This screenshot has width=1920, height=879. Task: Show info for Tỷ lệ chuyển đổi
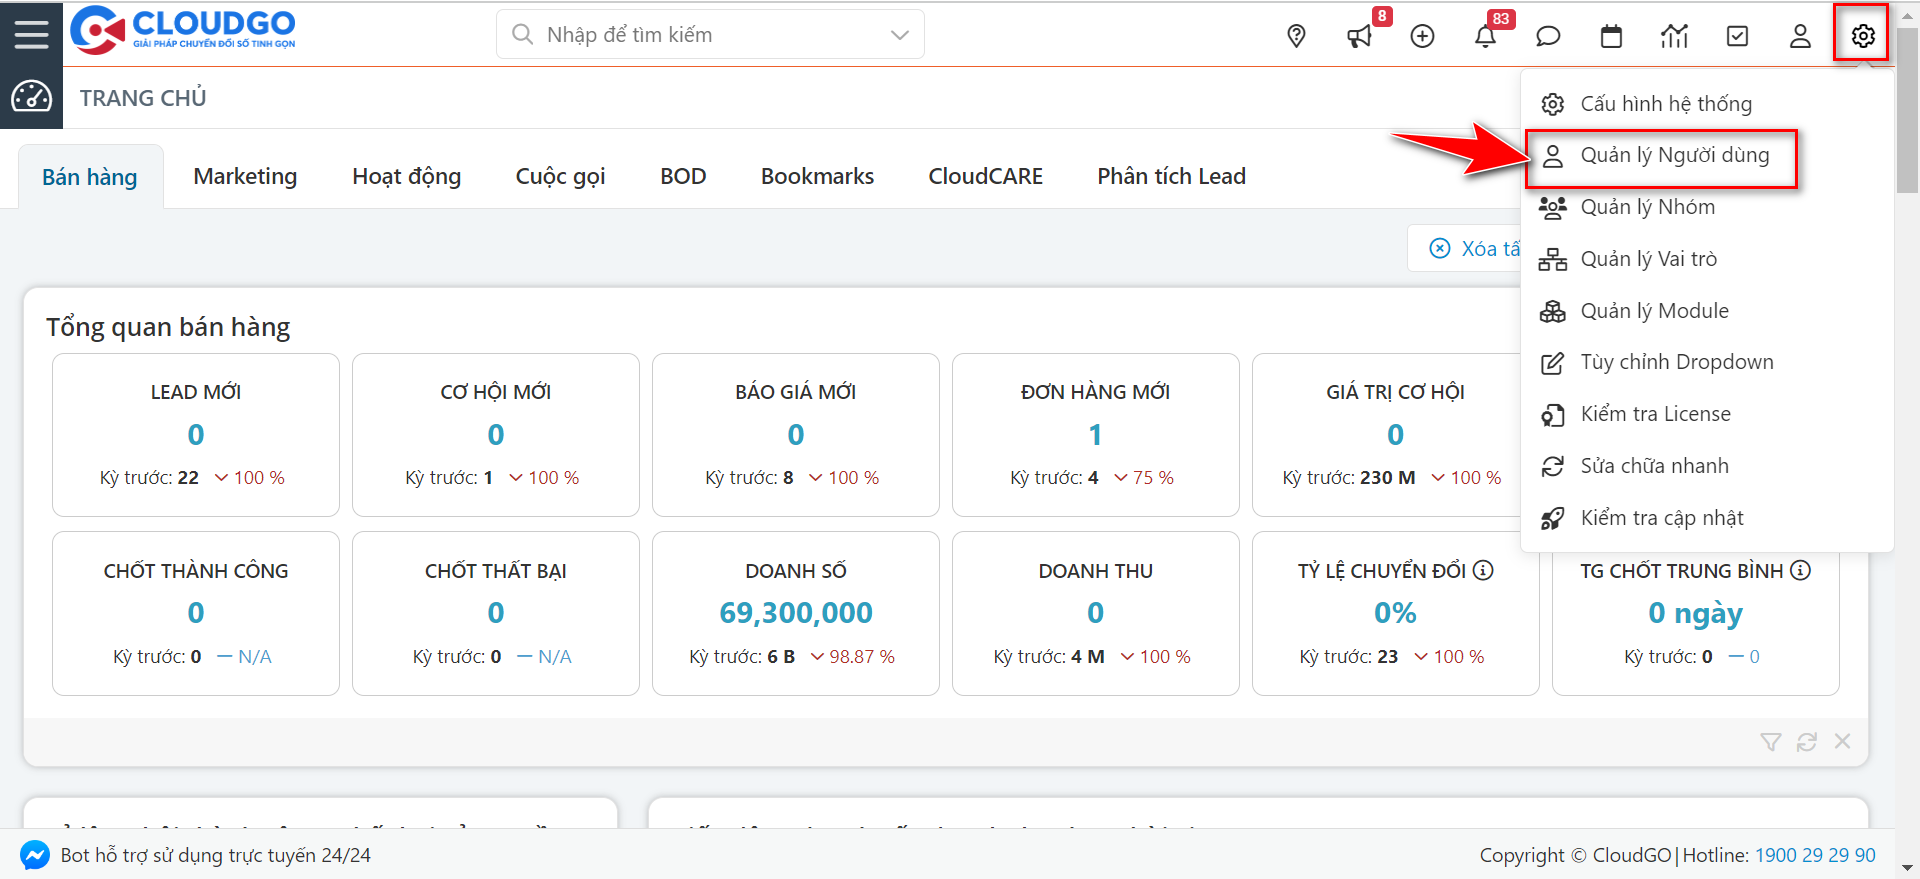pos(1484,570)
